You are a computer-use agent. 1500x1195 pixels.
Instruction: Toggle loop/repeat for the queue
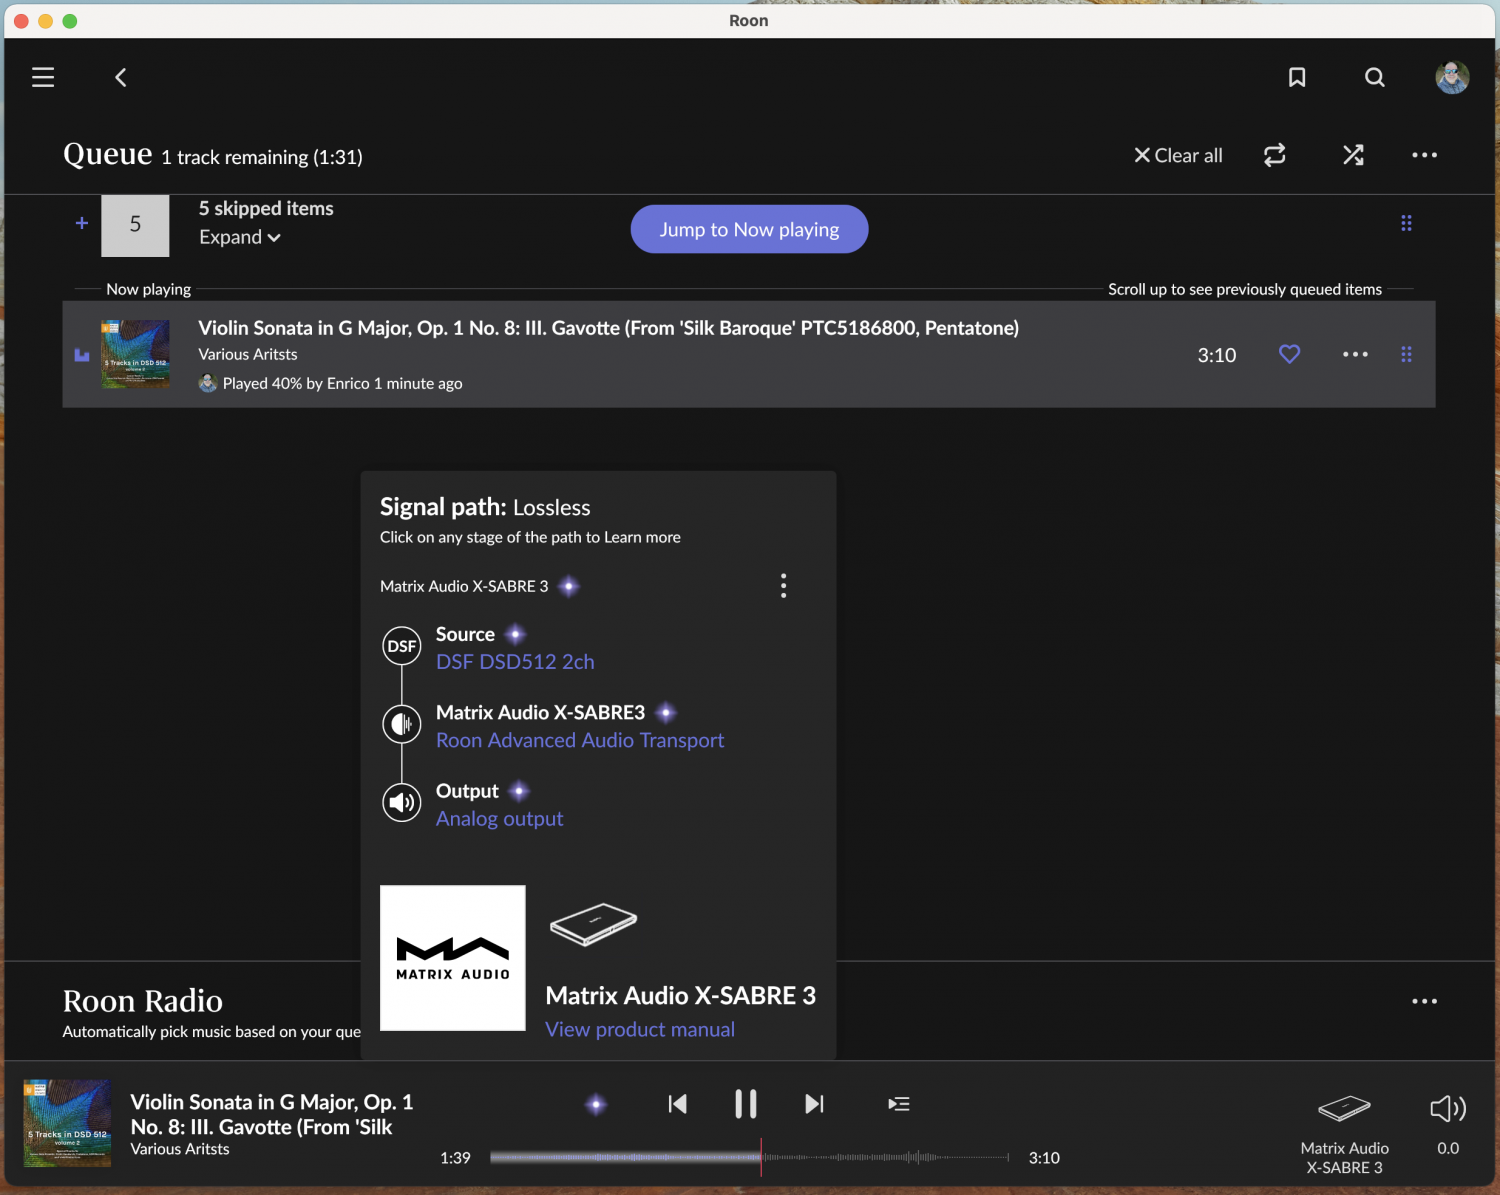click(1274, 155)
